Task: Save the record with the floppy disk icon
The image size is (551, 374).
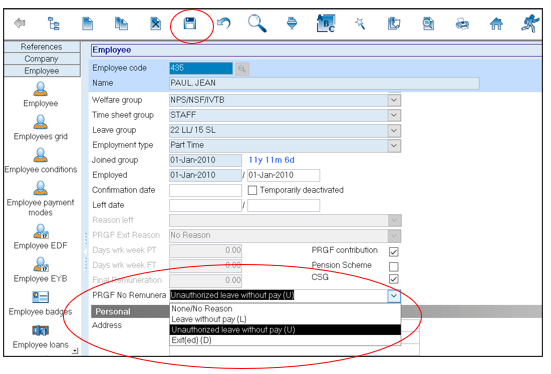Action: (190, 24)
